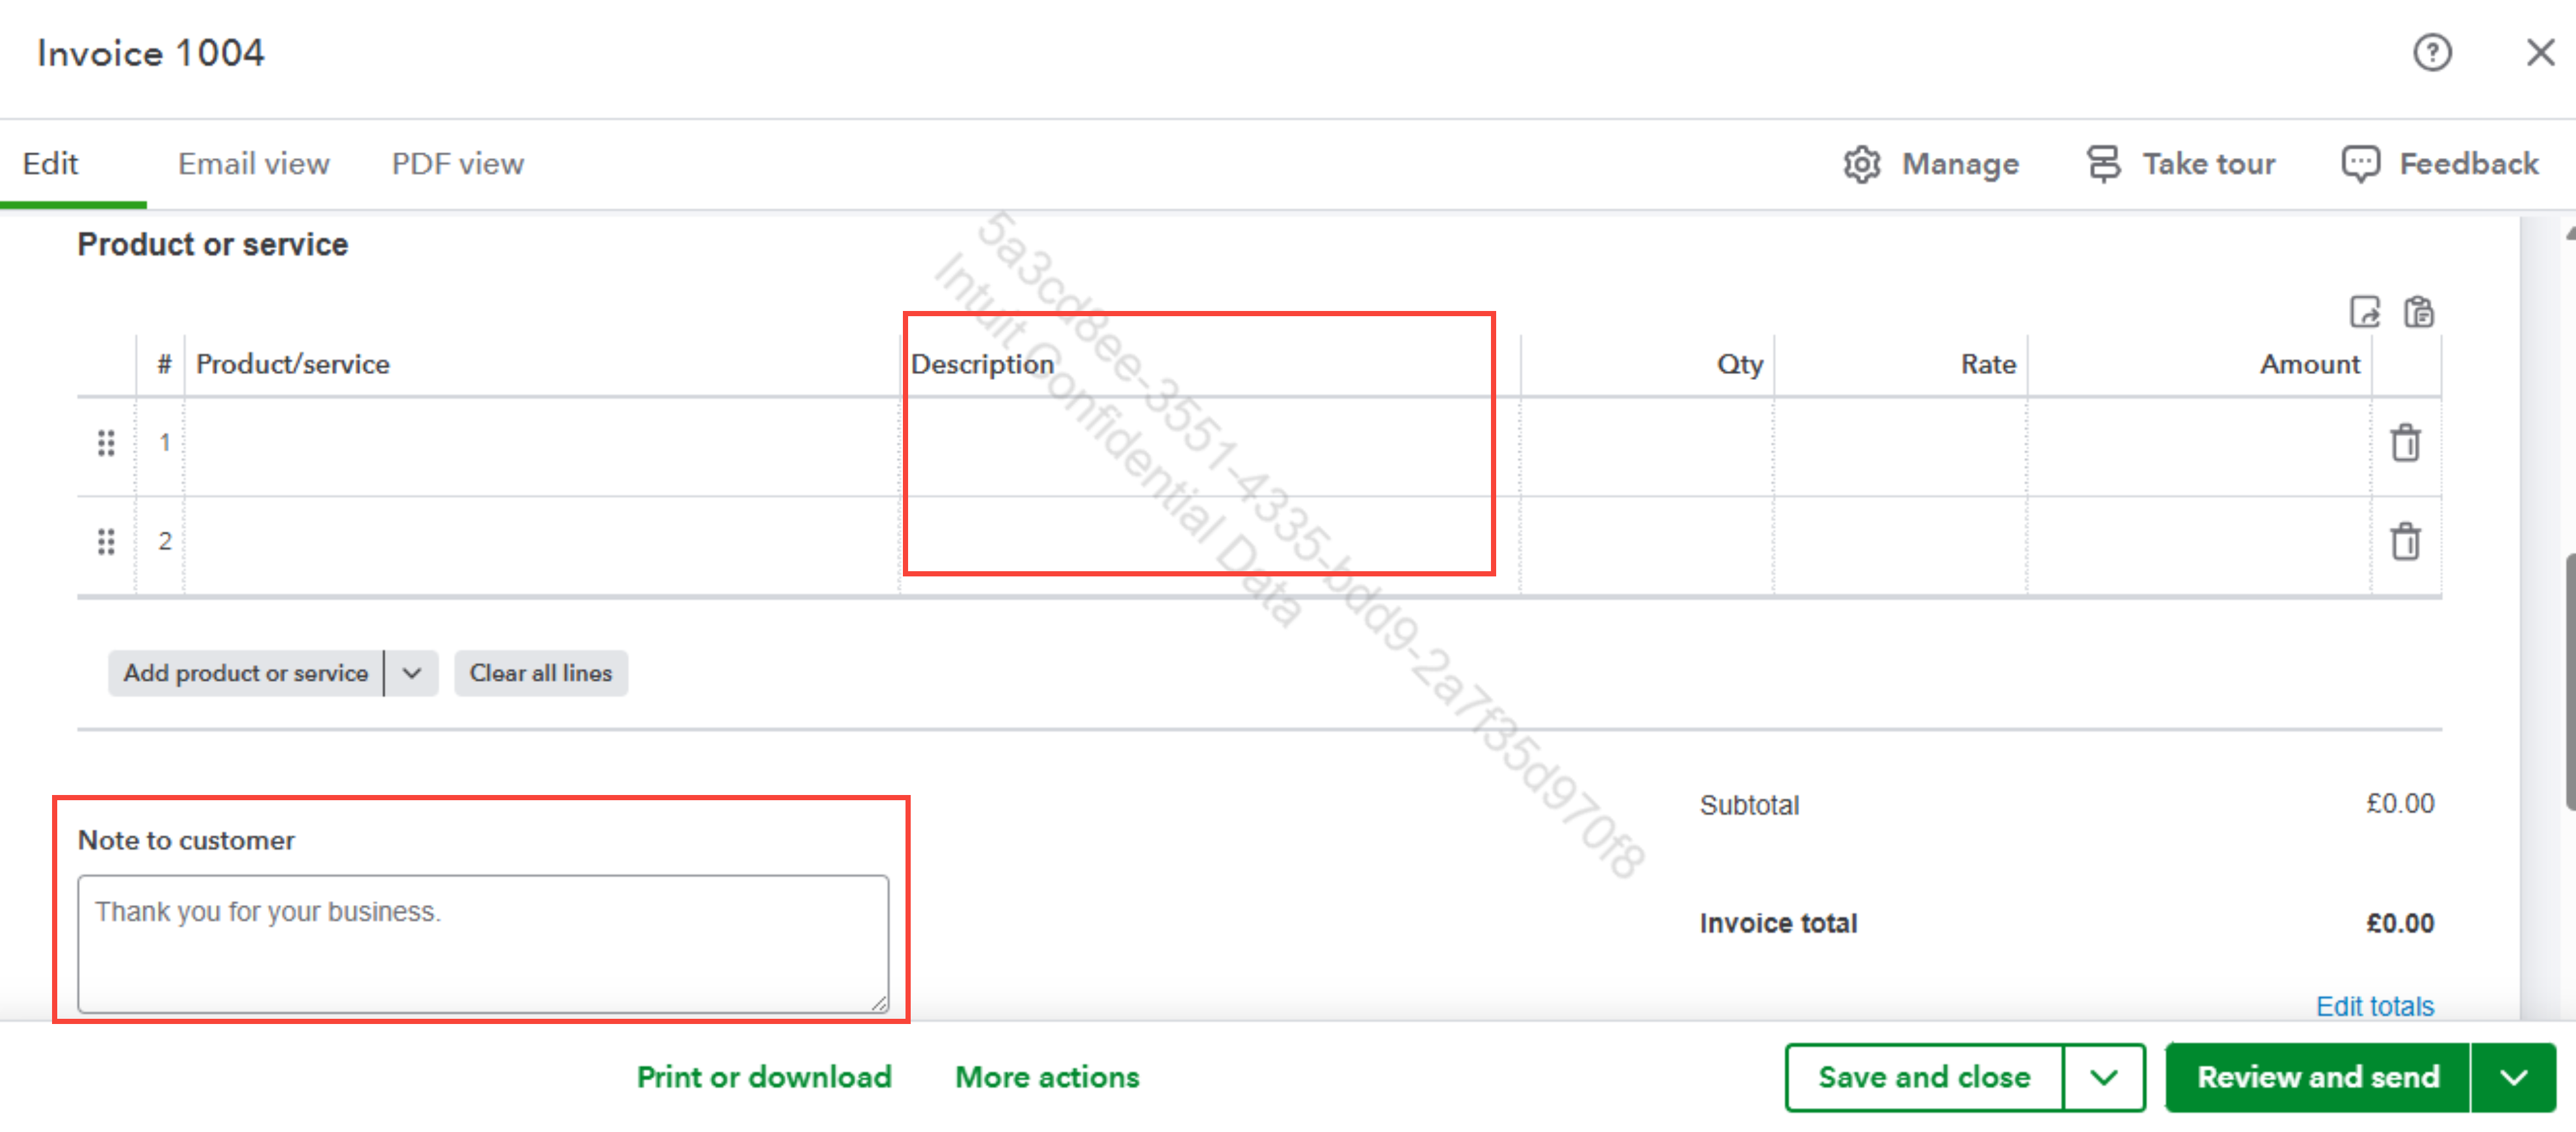Click the export lines icon above table

[2364, 312]
